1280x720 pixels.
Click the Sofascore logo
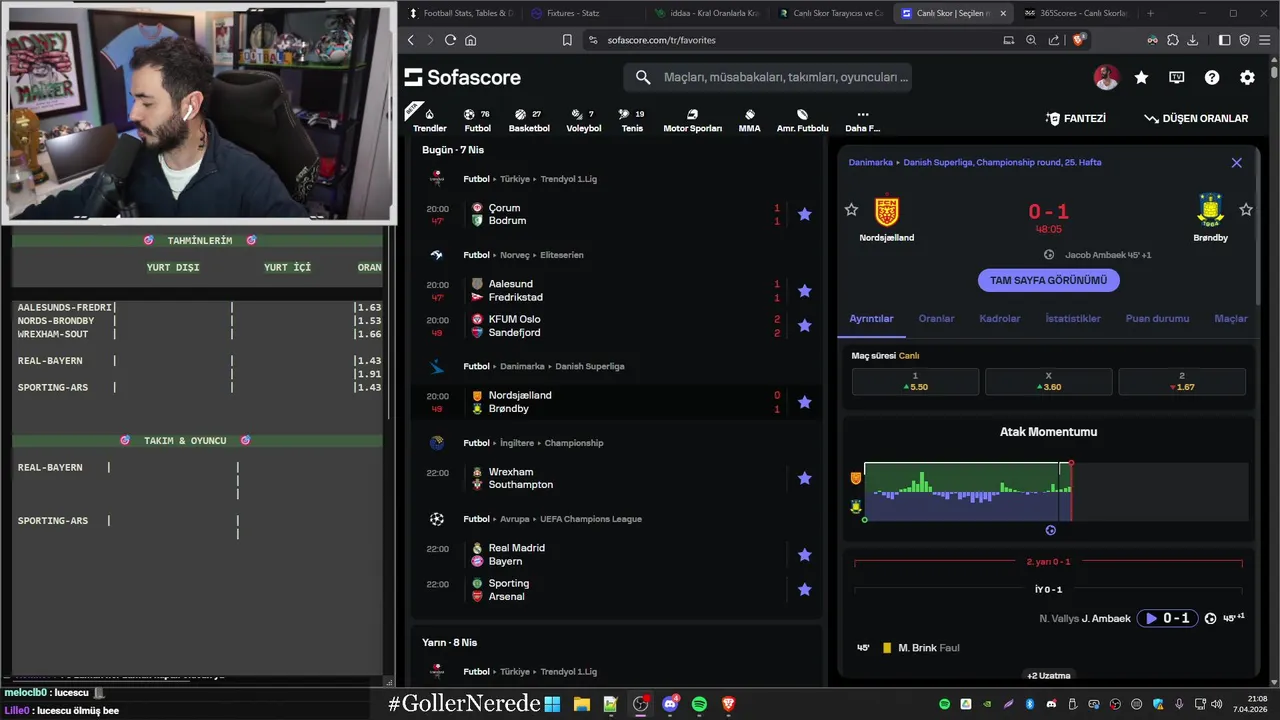click(462, 77)
